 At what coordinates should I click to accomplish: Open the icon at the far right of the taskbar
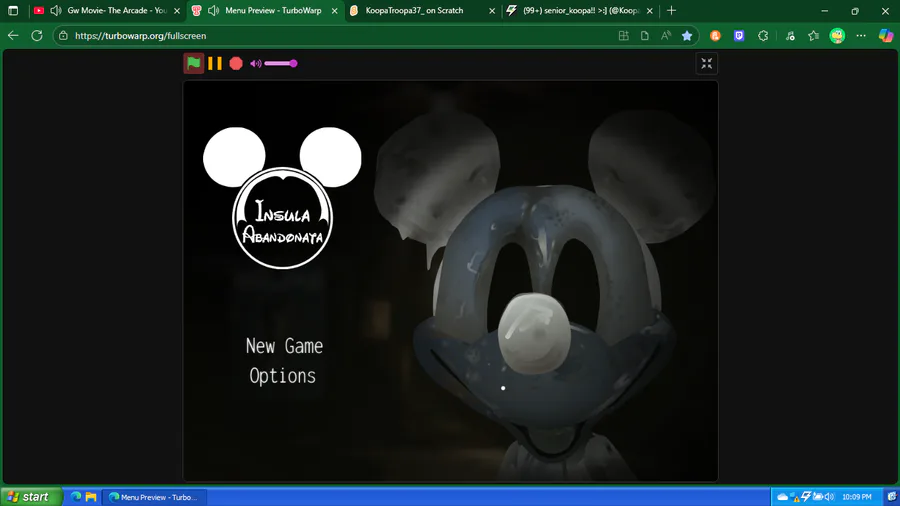(x=891, y=497)
